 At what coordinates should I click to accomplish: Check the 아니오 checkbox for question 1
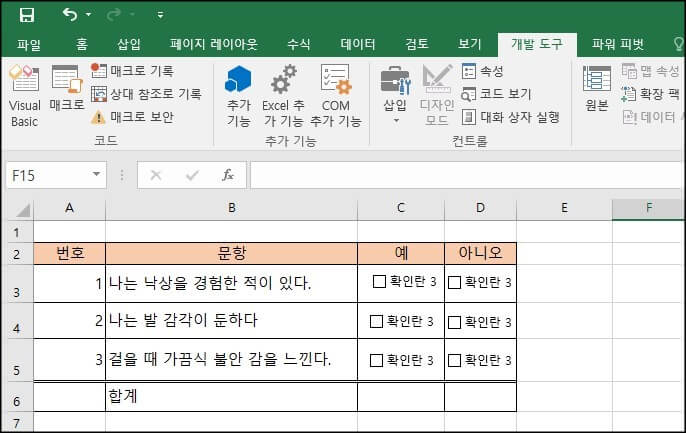(454, 283)
